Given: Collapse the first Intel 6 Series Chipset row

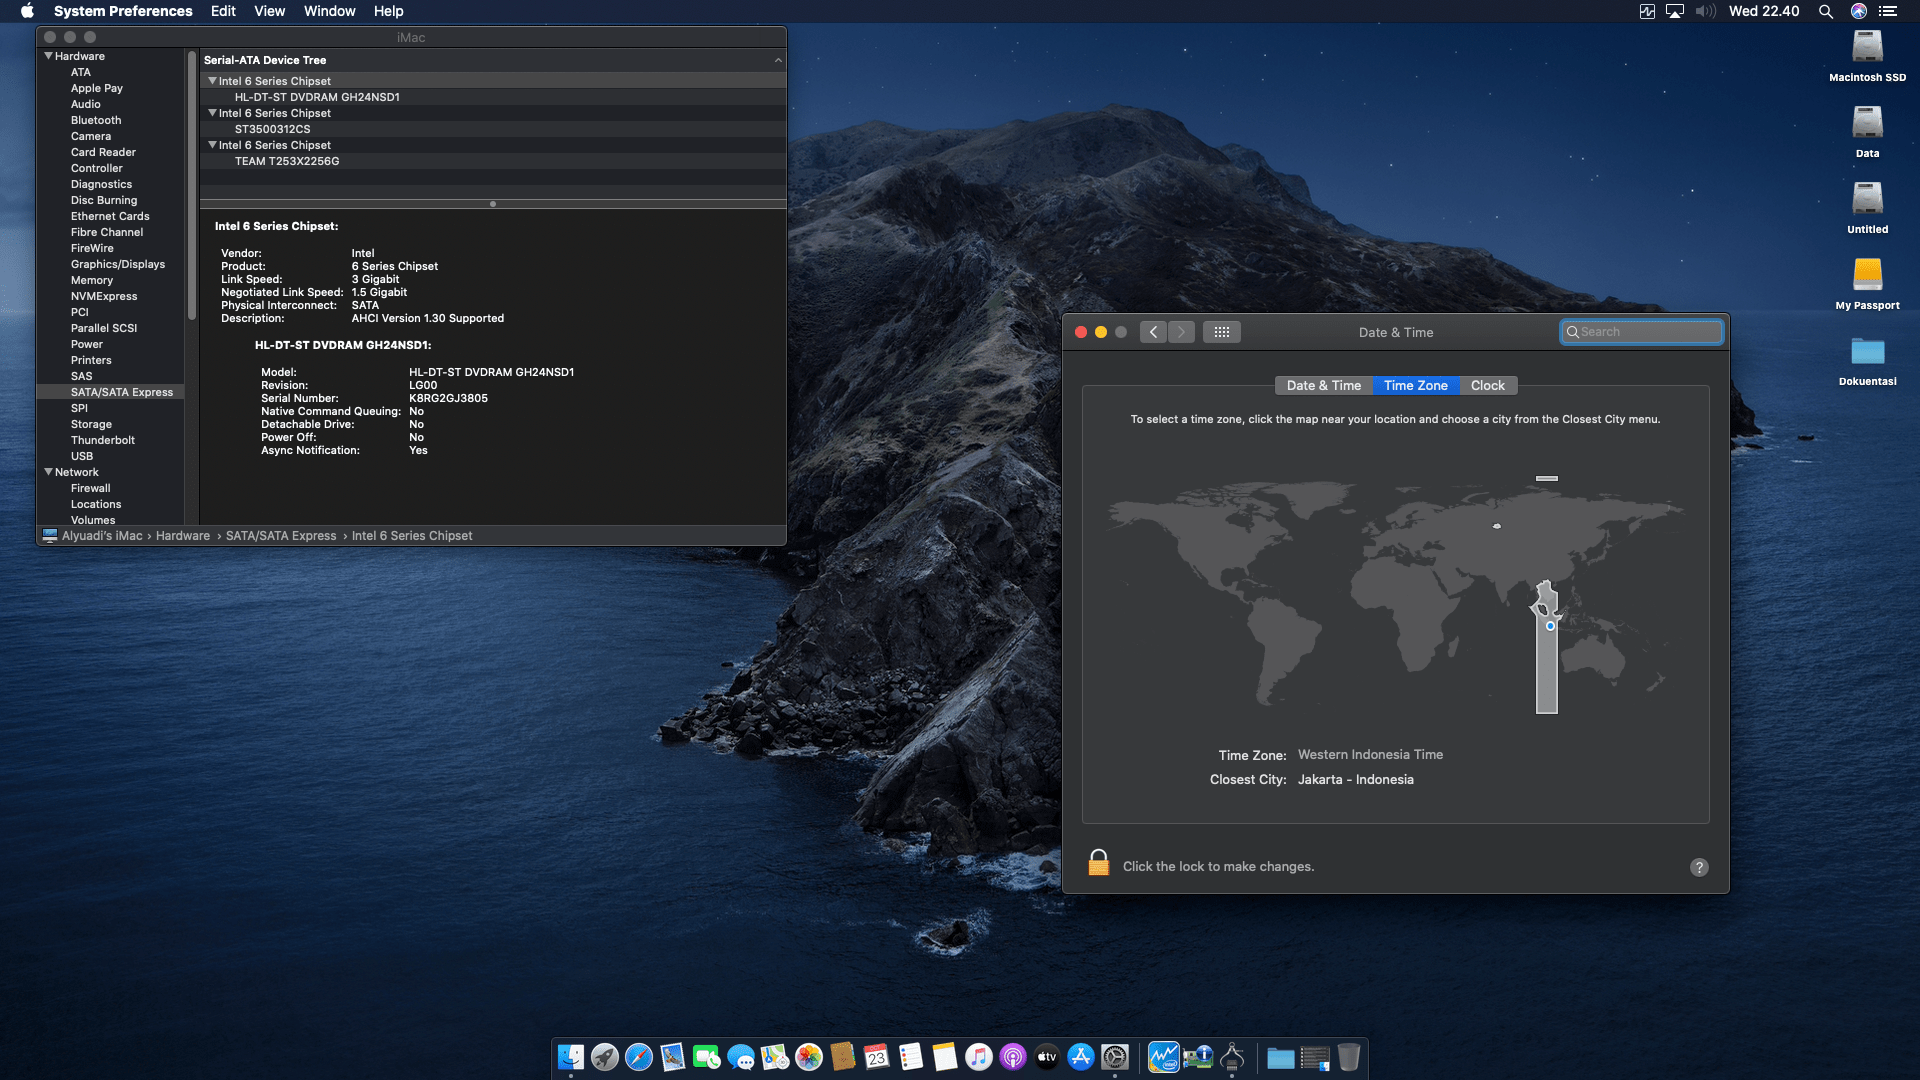Looking at the screenshot, I should pos(212,81).
